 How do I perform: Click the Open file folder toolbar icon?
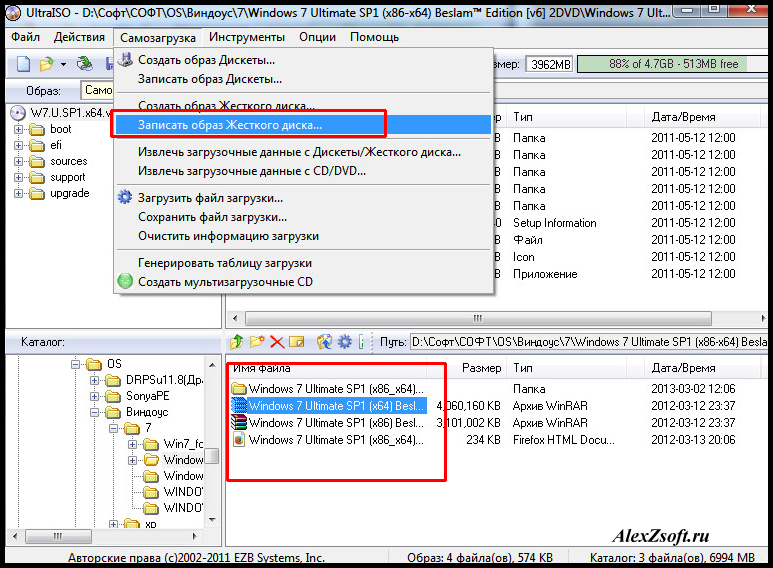(x=46, y=64)
